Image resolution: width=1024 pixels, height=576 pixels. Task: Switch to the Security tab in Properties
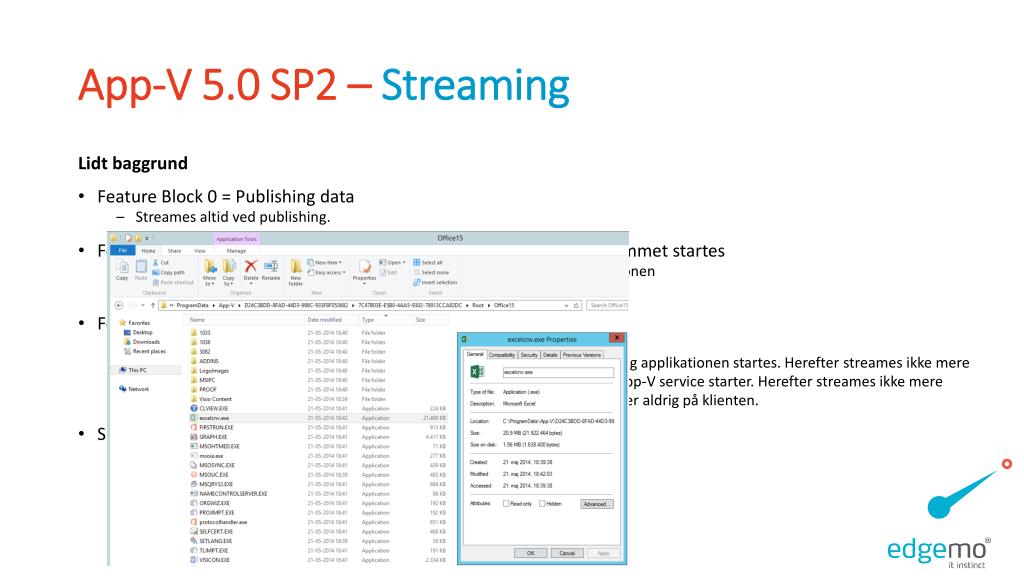[x=529, y=355]
